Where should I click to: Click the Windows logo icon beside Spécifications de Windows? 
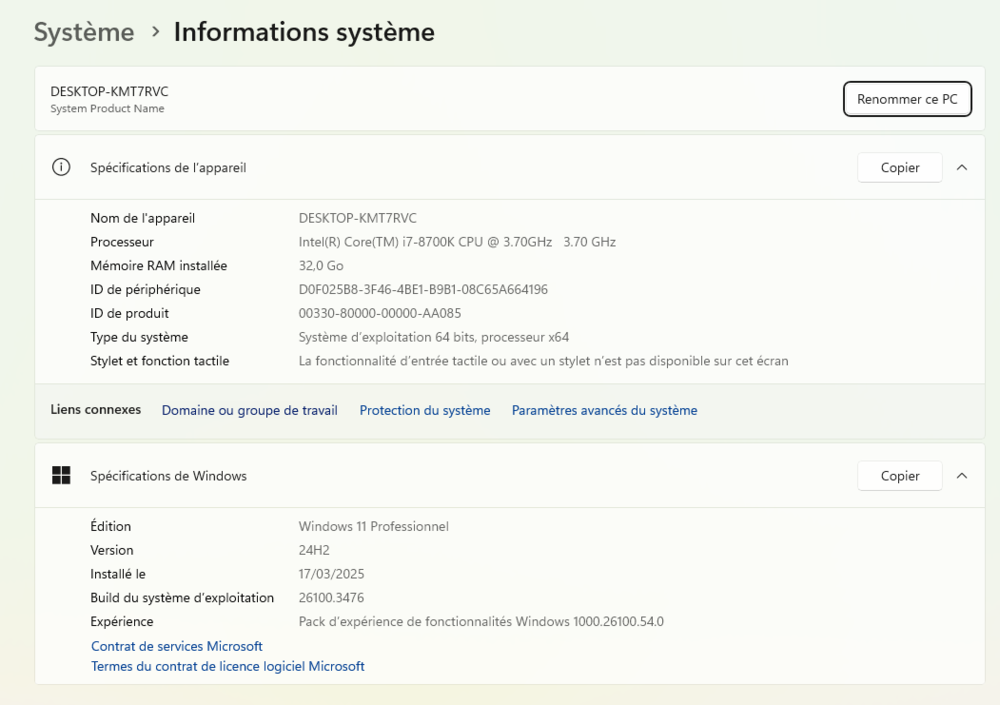[61, 475]
